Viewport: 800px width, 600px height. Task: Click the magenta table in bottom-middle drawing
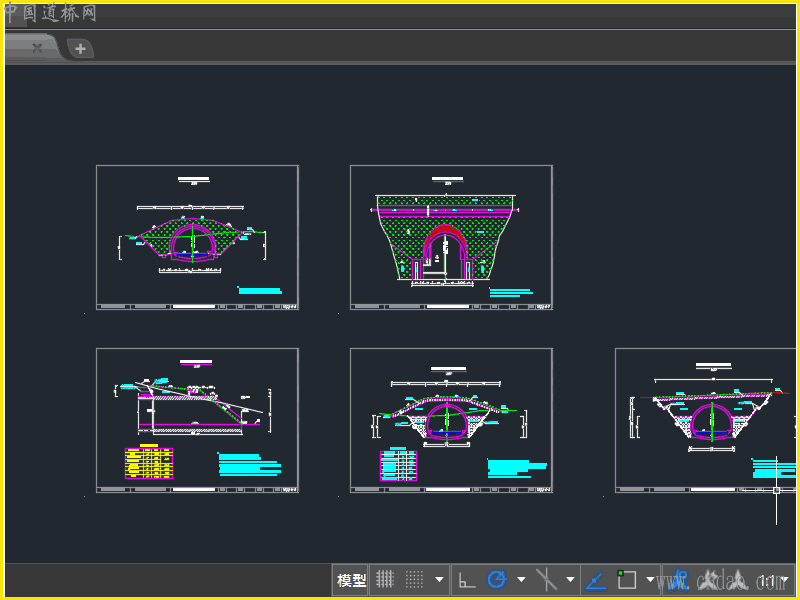click(x=398, y=465)
